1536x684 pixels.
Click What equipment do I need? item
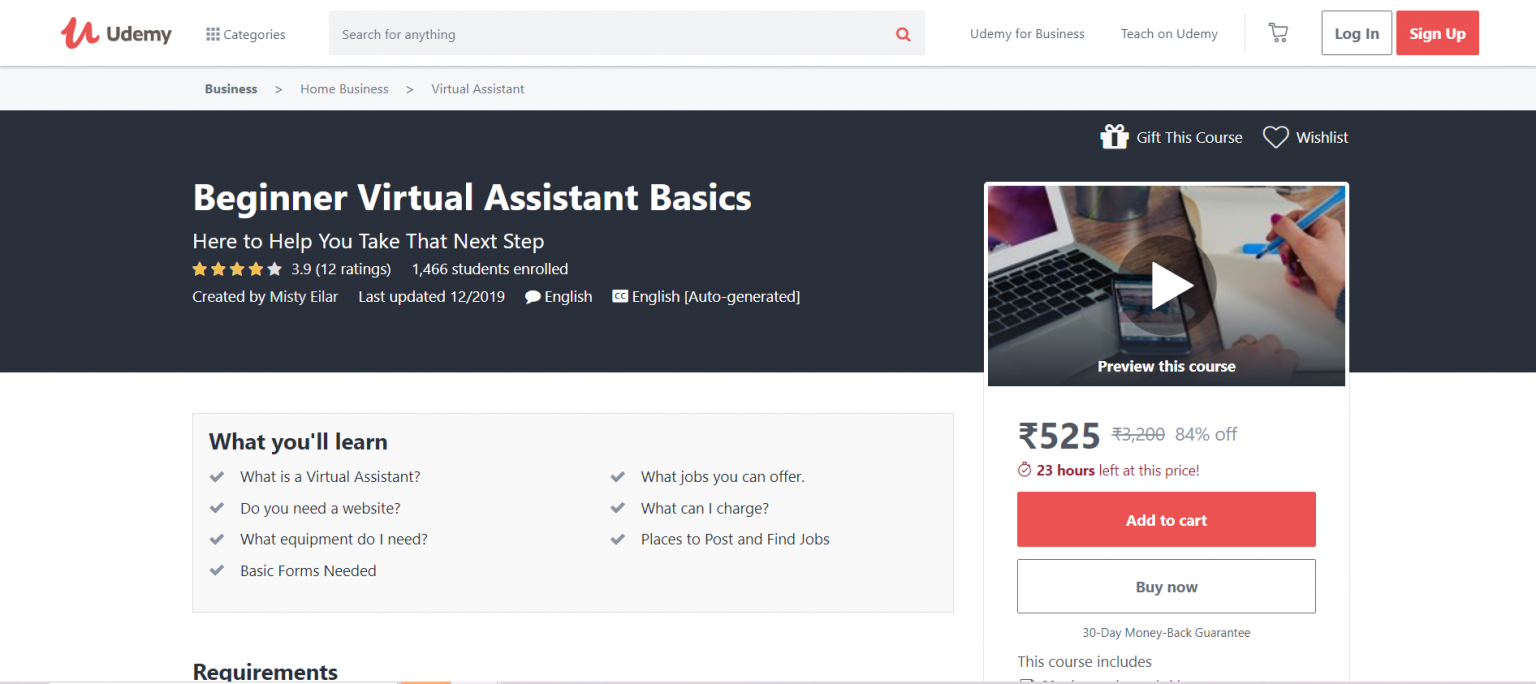[x=334, y=539]
